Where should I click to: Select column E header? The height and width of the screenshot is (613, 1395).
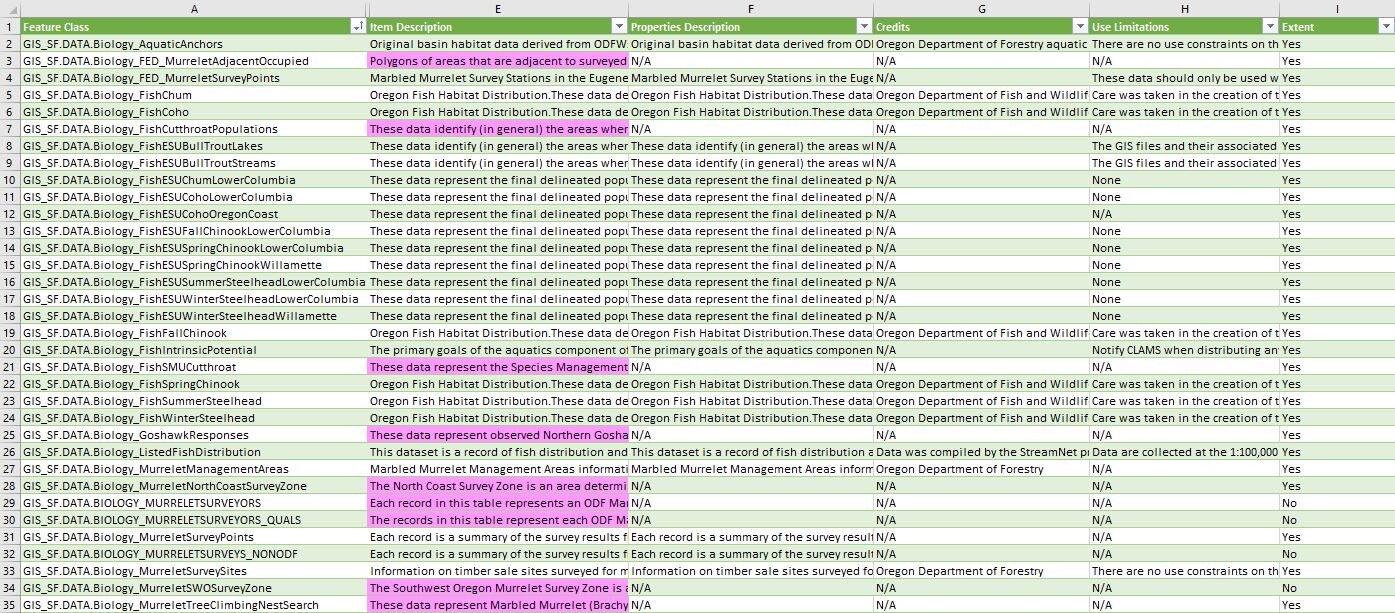click(498, 8)
